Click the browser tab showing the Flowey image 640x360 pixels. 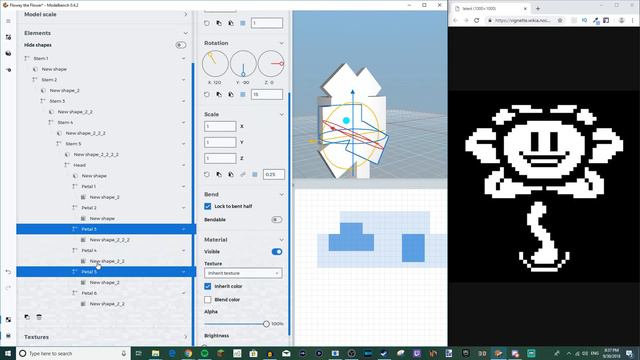pos(490,8)
